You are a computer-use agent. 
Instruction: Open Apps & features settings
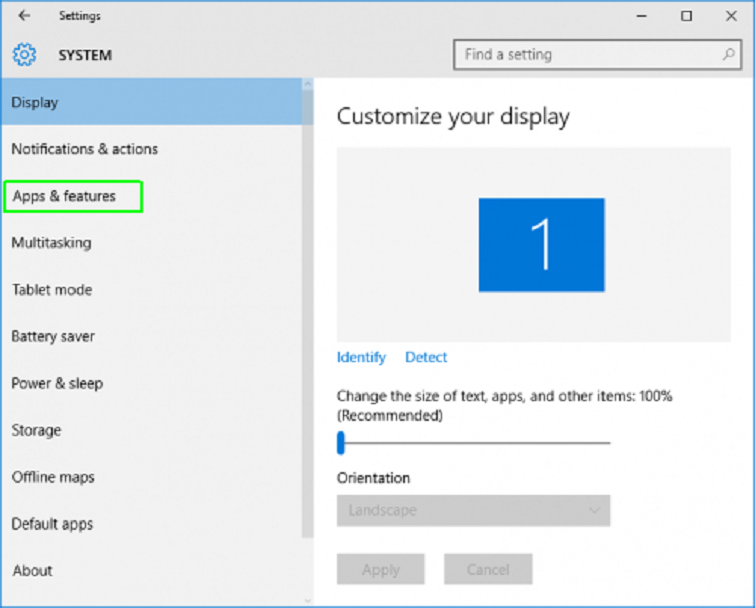coord(65,196)
